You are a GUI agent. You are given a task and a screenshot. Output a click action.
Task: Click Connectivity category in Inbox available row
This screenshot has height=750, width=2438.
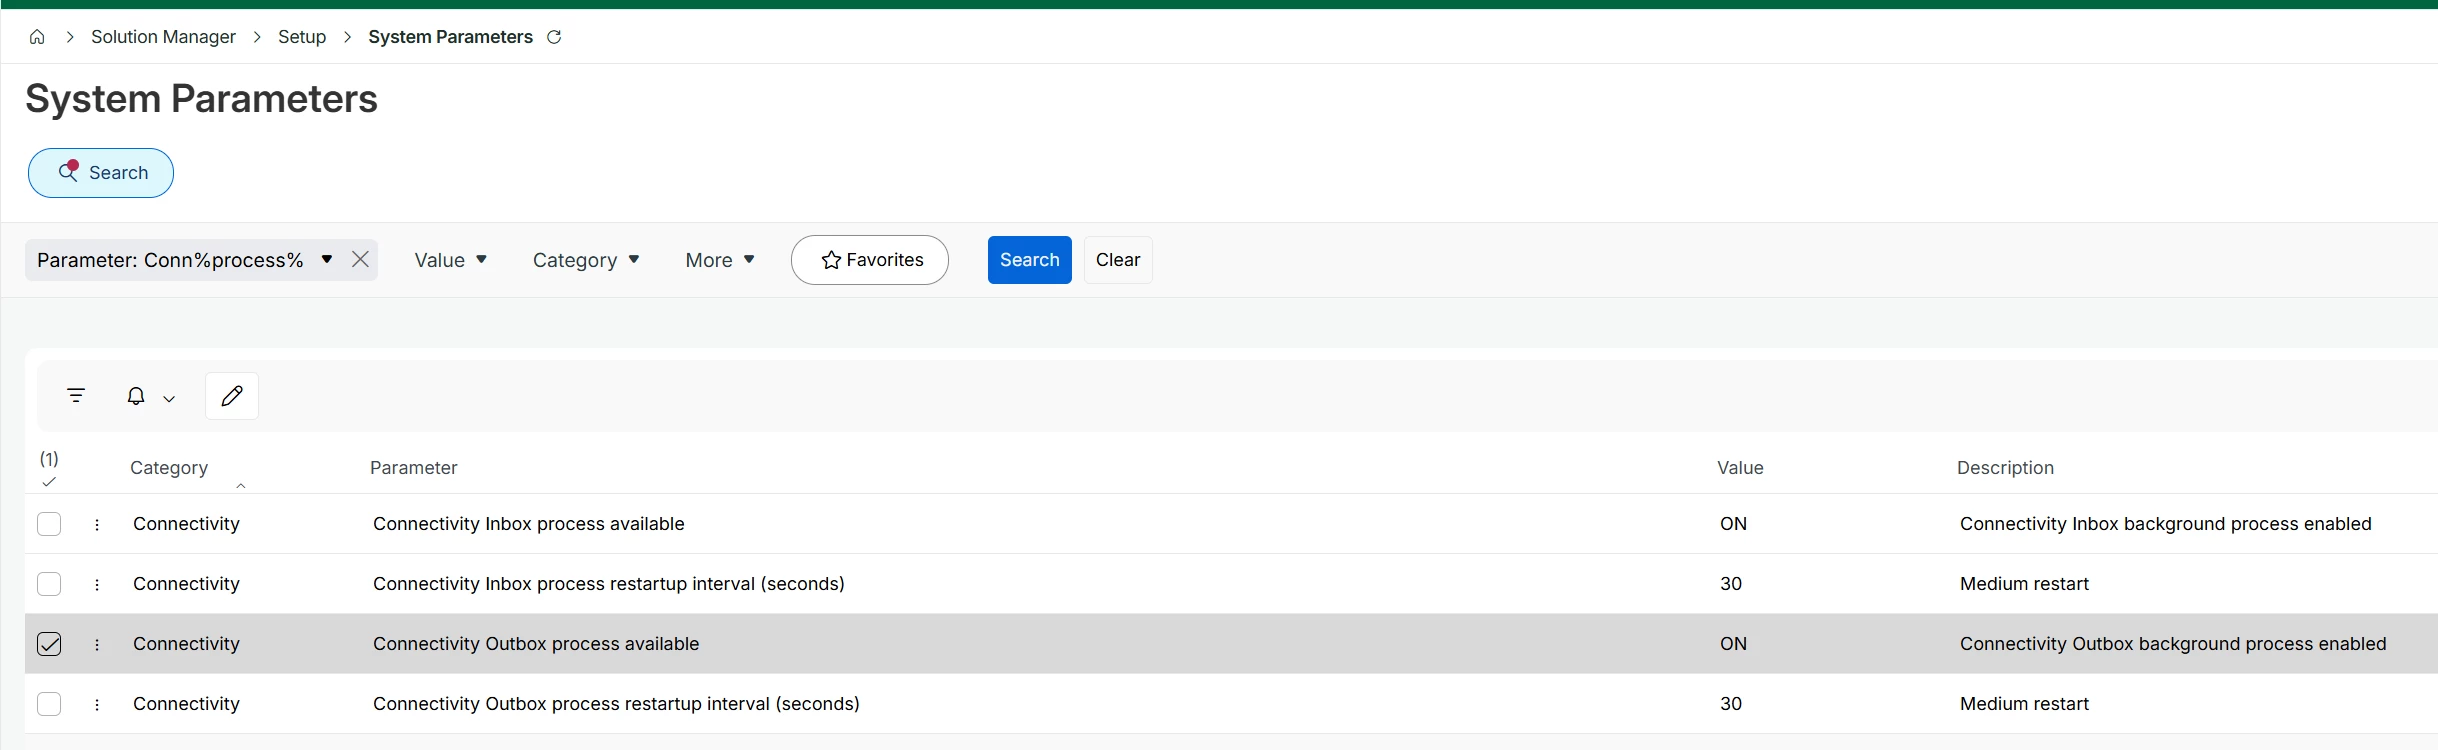pyautogui.click(x=186, y=524)
